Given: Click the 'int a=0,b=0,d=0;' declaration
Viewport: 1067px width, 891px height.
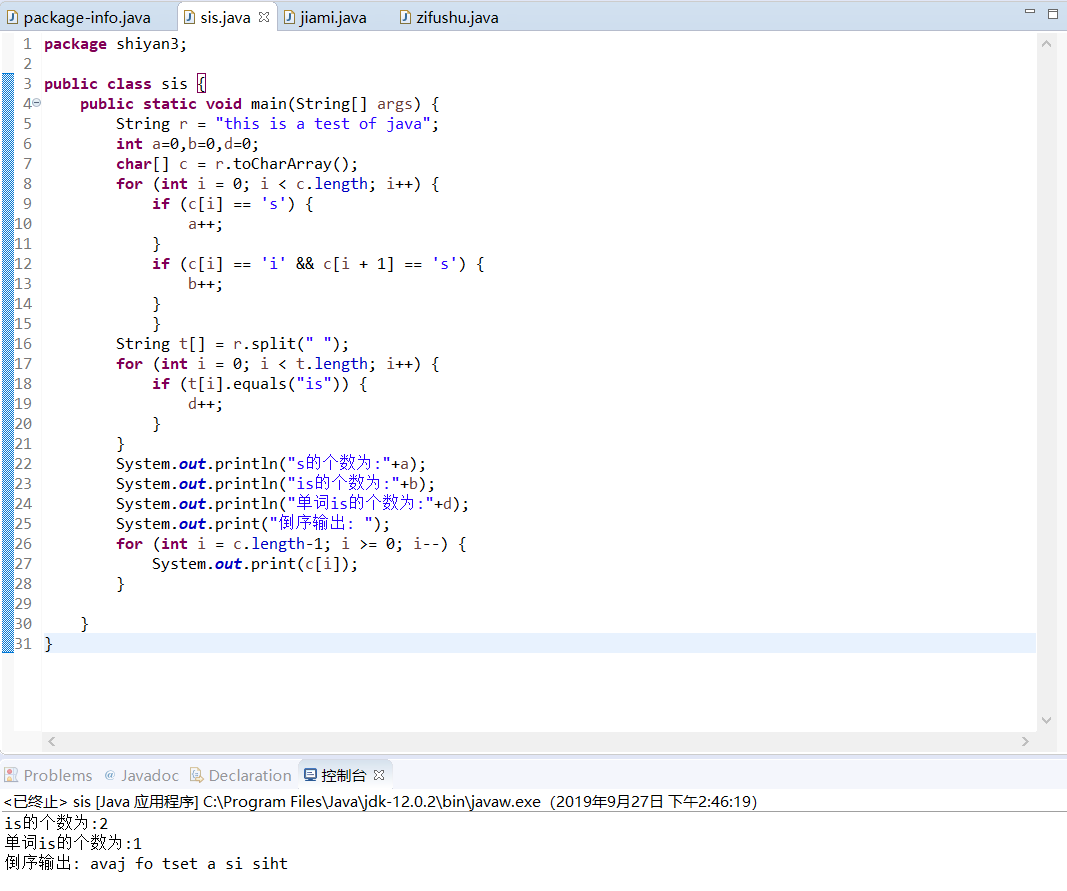Looking at the screenshot, I should [187, 144].
